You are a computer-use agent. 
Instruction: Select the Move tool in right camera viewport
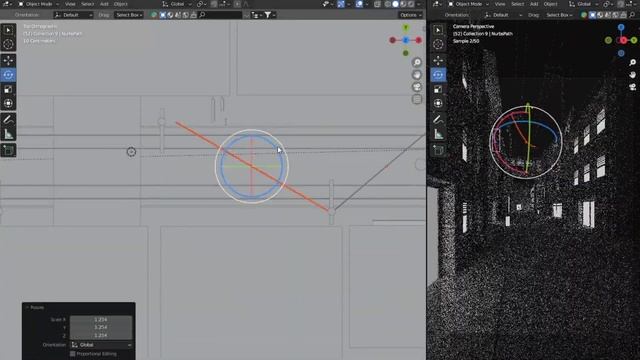point(438,60)
